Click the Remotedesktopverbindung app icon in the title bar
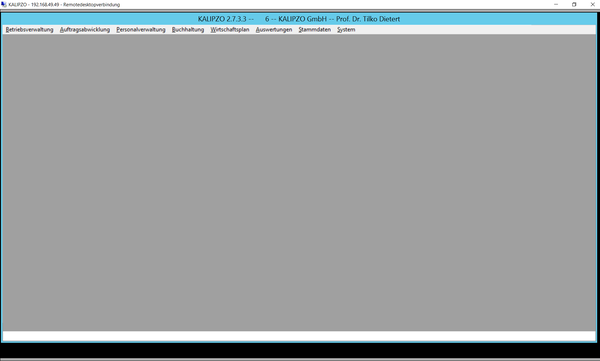The height and width of the screenshot is (361, 600). [x=4, y=5]
